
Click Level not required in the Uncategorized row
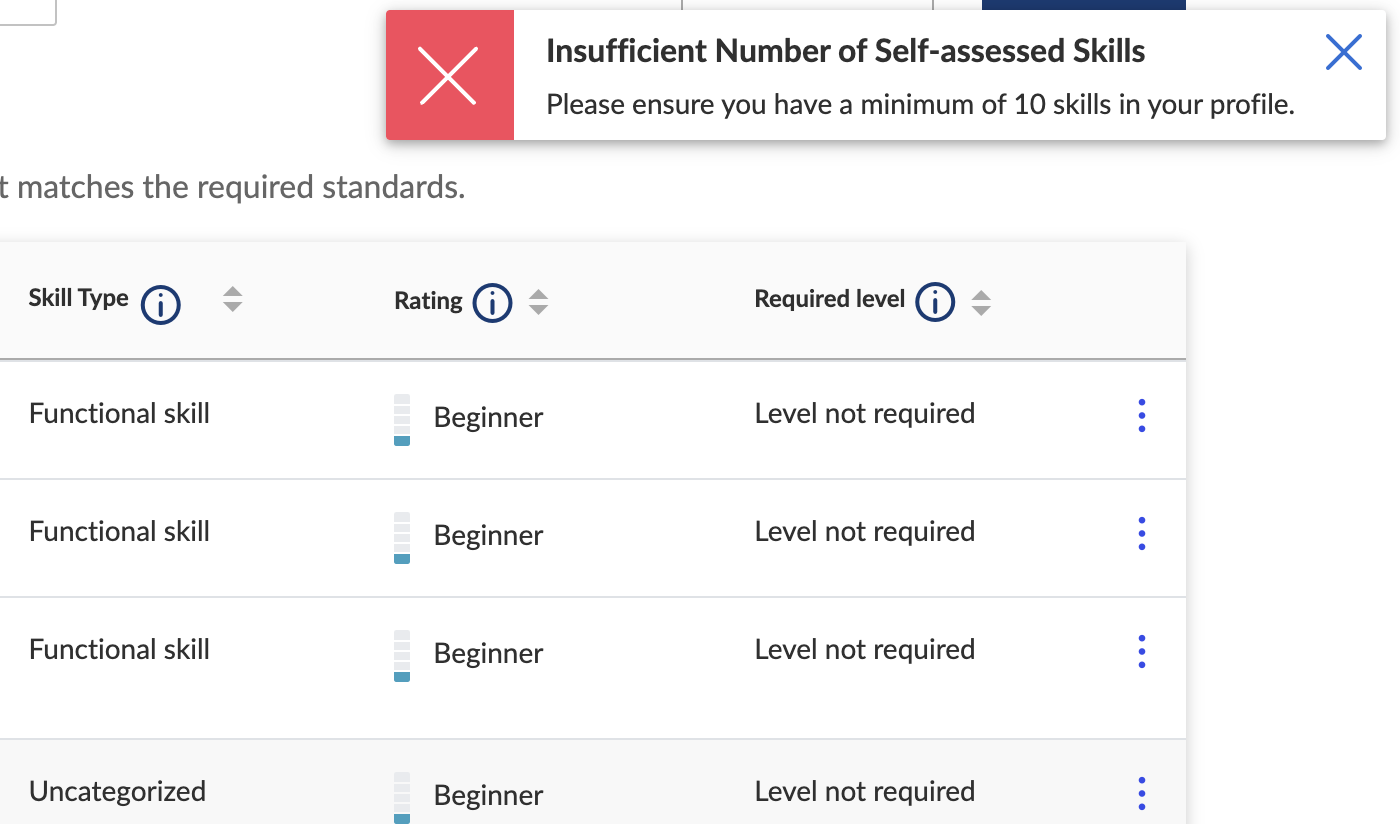[864, 792]
